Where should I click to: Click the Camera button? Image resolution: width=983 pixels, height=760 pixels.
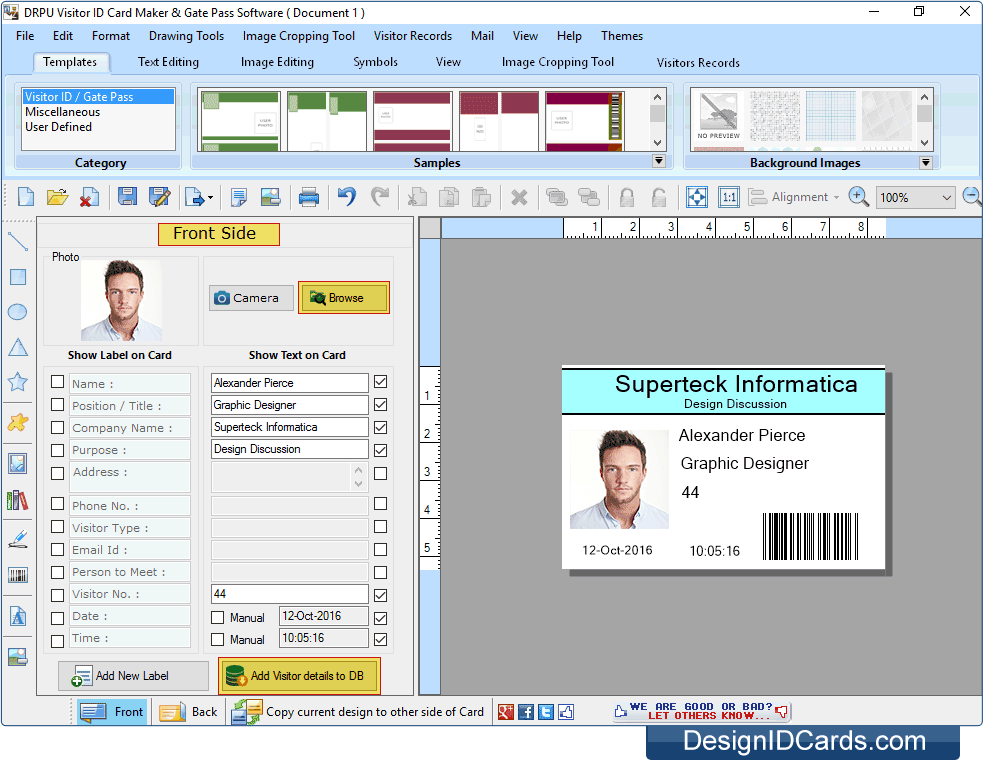(x=251, y=298)
